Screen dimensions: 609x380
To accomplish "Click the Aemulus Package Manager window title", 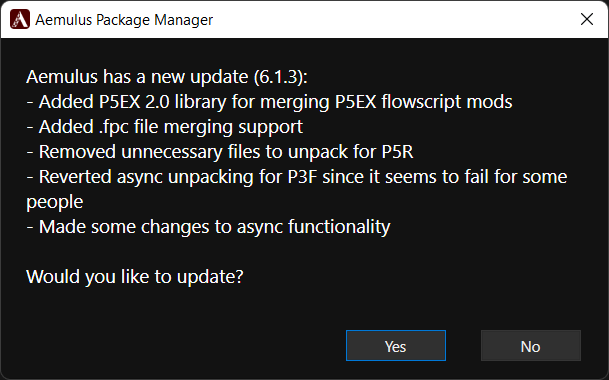I will pyautogui.click(x=124, y=20).
